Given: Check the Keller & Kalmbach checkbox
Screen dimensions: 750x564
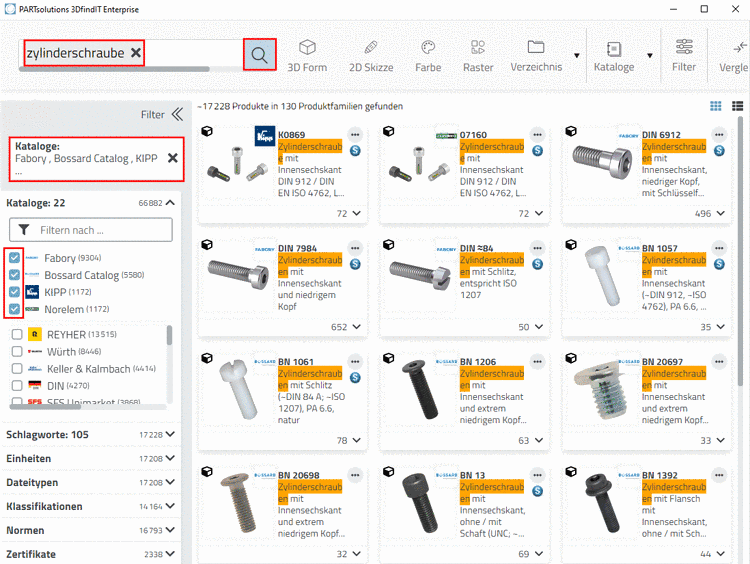Looking at the screenshot, I should (17, 369).
